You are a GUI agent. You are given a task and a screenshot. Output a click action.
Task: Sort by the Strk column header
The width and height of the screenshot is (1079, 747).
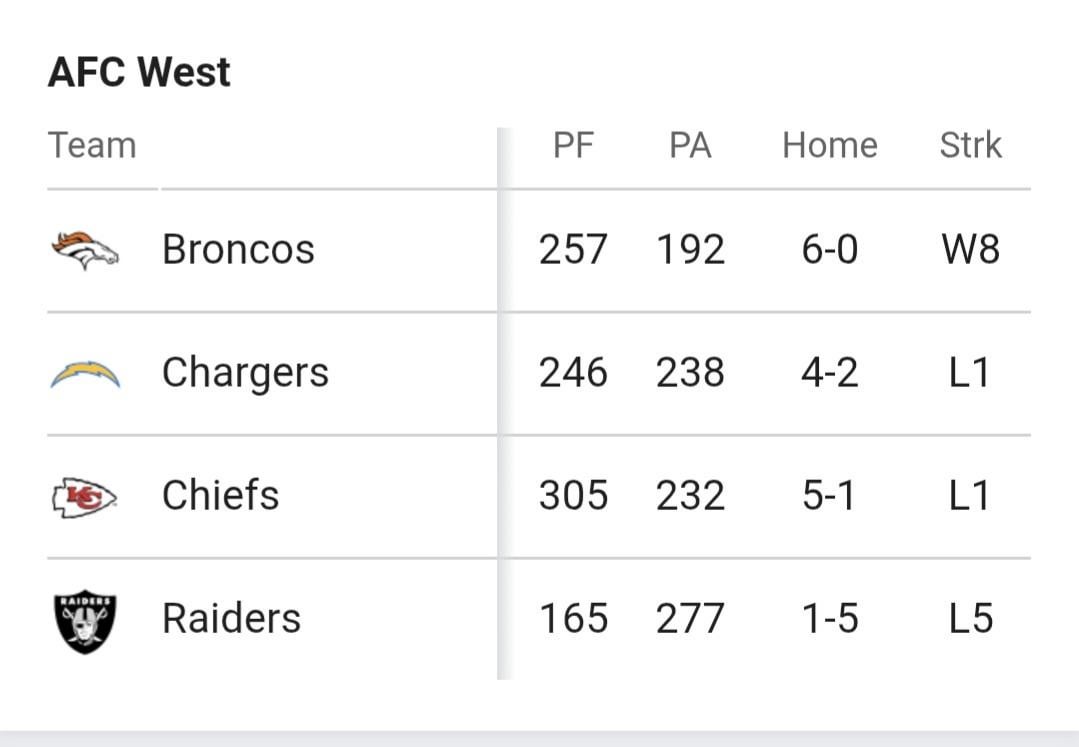[970, 145]
